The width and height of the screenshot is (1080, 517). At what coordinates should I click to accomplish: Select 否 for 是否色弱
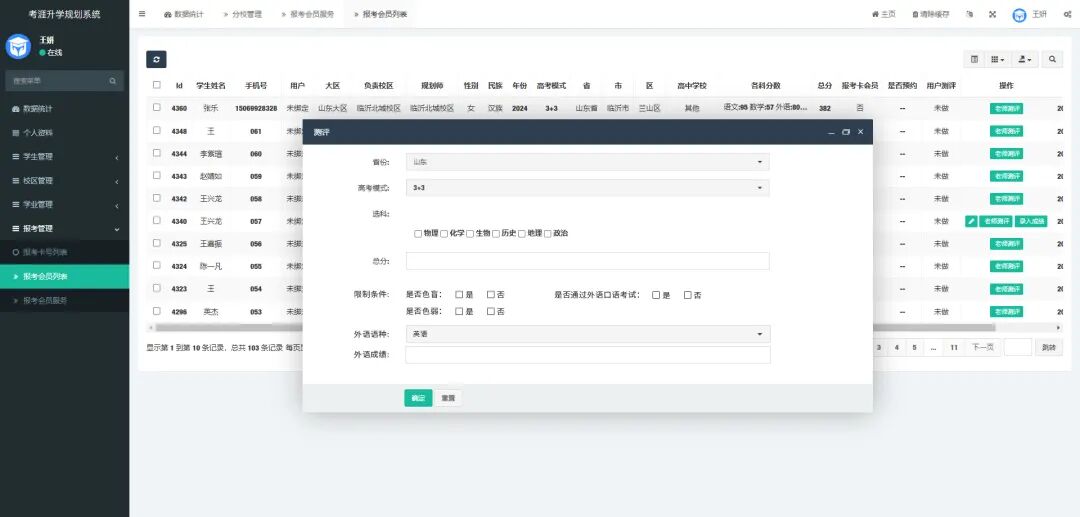(491, 311)
